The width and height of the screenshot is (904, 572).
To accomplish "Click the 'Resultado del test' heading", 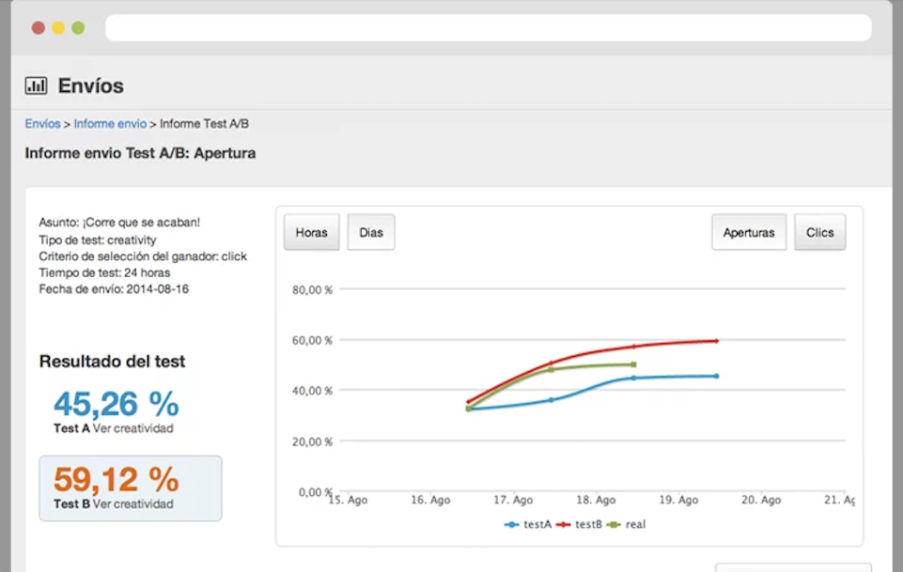I will pyautogui.click(x=112, y=362).
